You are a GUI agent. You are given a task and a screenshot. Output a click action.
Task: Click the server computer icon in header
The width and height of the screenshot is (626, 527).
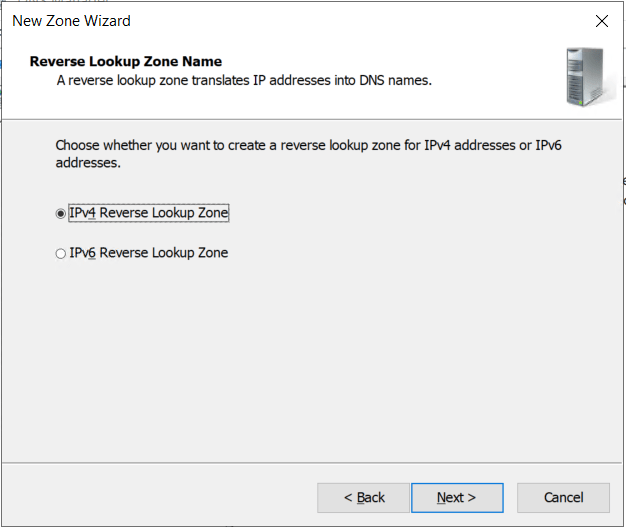583,76
